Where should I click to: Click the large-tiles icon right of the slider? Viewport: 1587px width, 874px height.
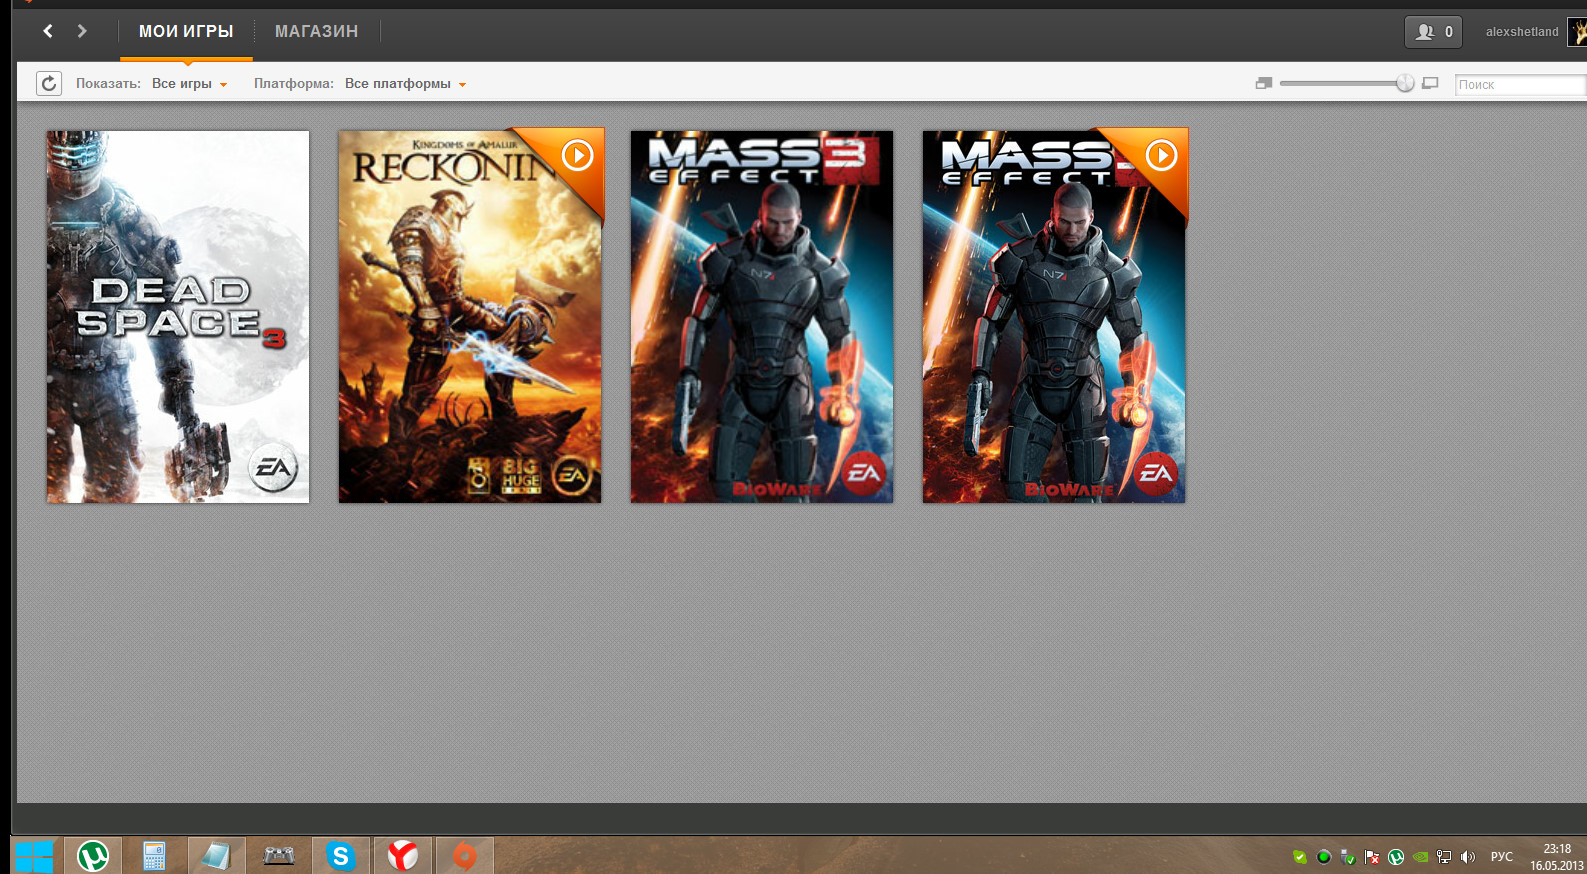click(x=1430, y=84)
